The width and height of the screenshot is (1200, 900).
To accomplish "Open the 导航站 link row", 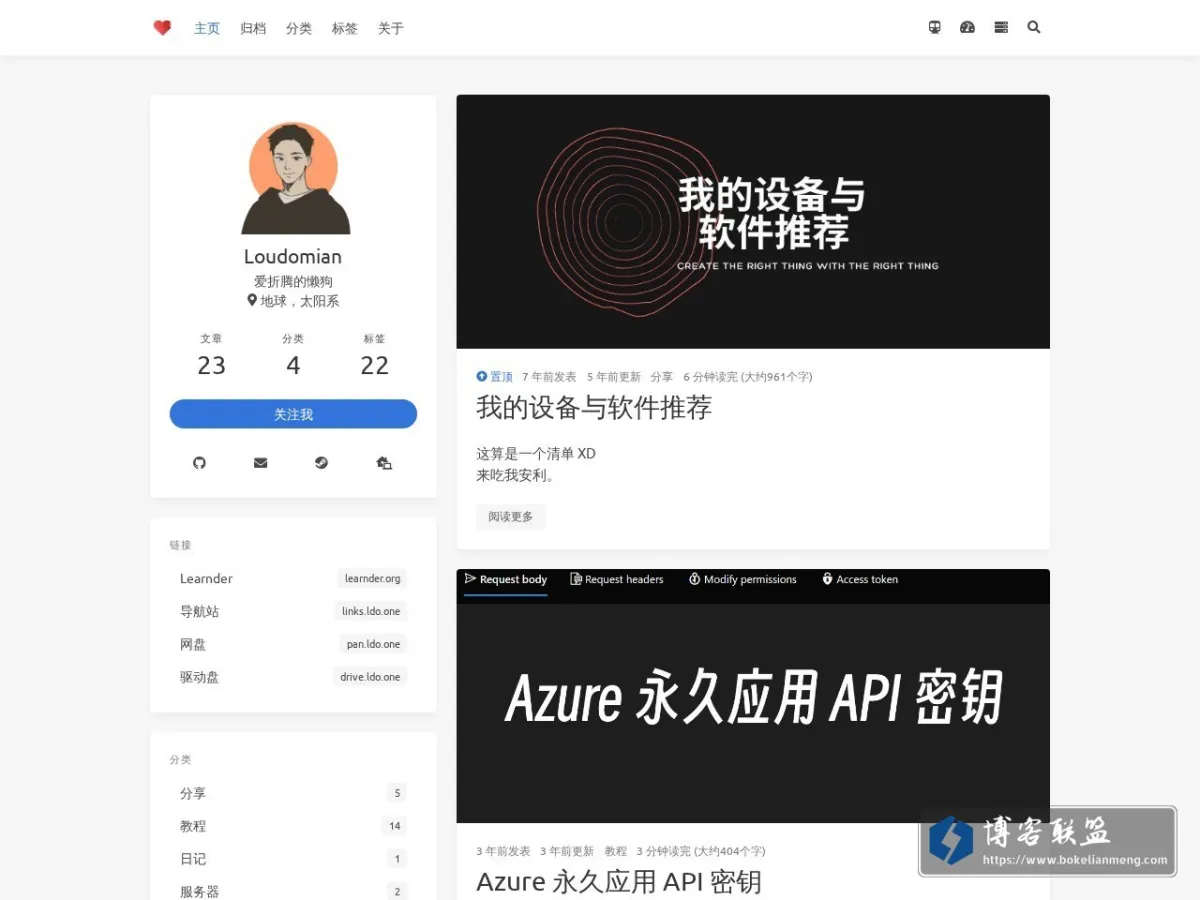I will (293, 611).
